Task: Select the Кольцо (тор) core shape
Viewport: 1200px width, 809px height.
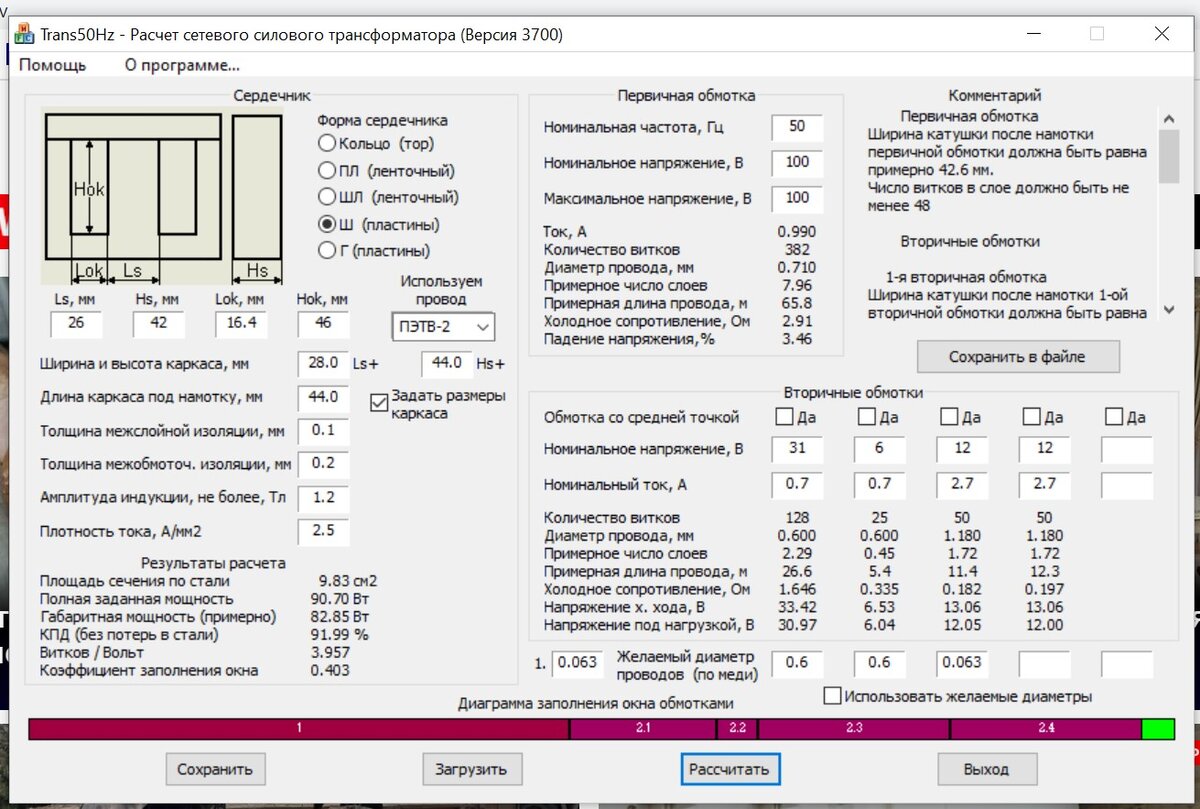Action: pos(375,144)
